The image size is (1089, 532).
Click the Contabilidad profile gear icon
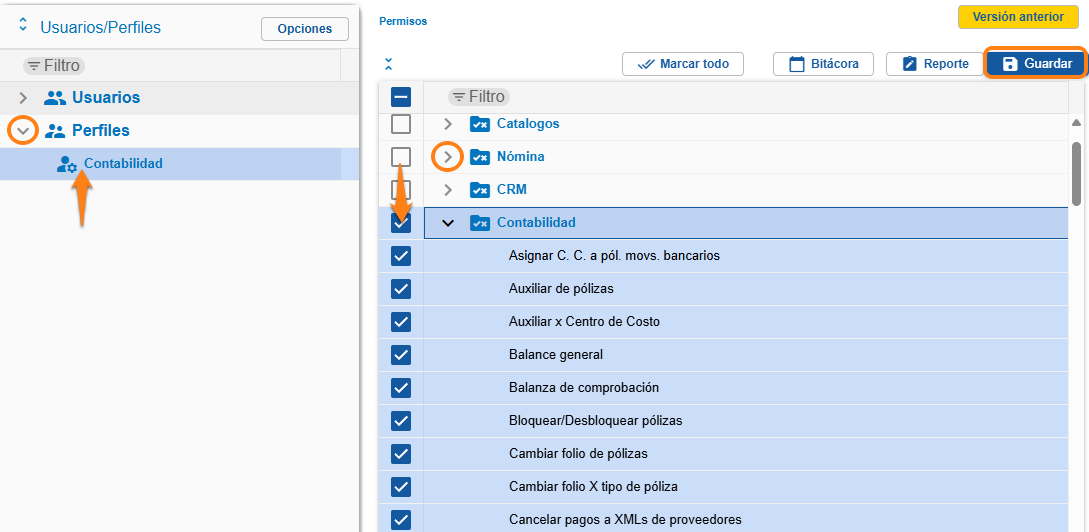point(67,165)
